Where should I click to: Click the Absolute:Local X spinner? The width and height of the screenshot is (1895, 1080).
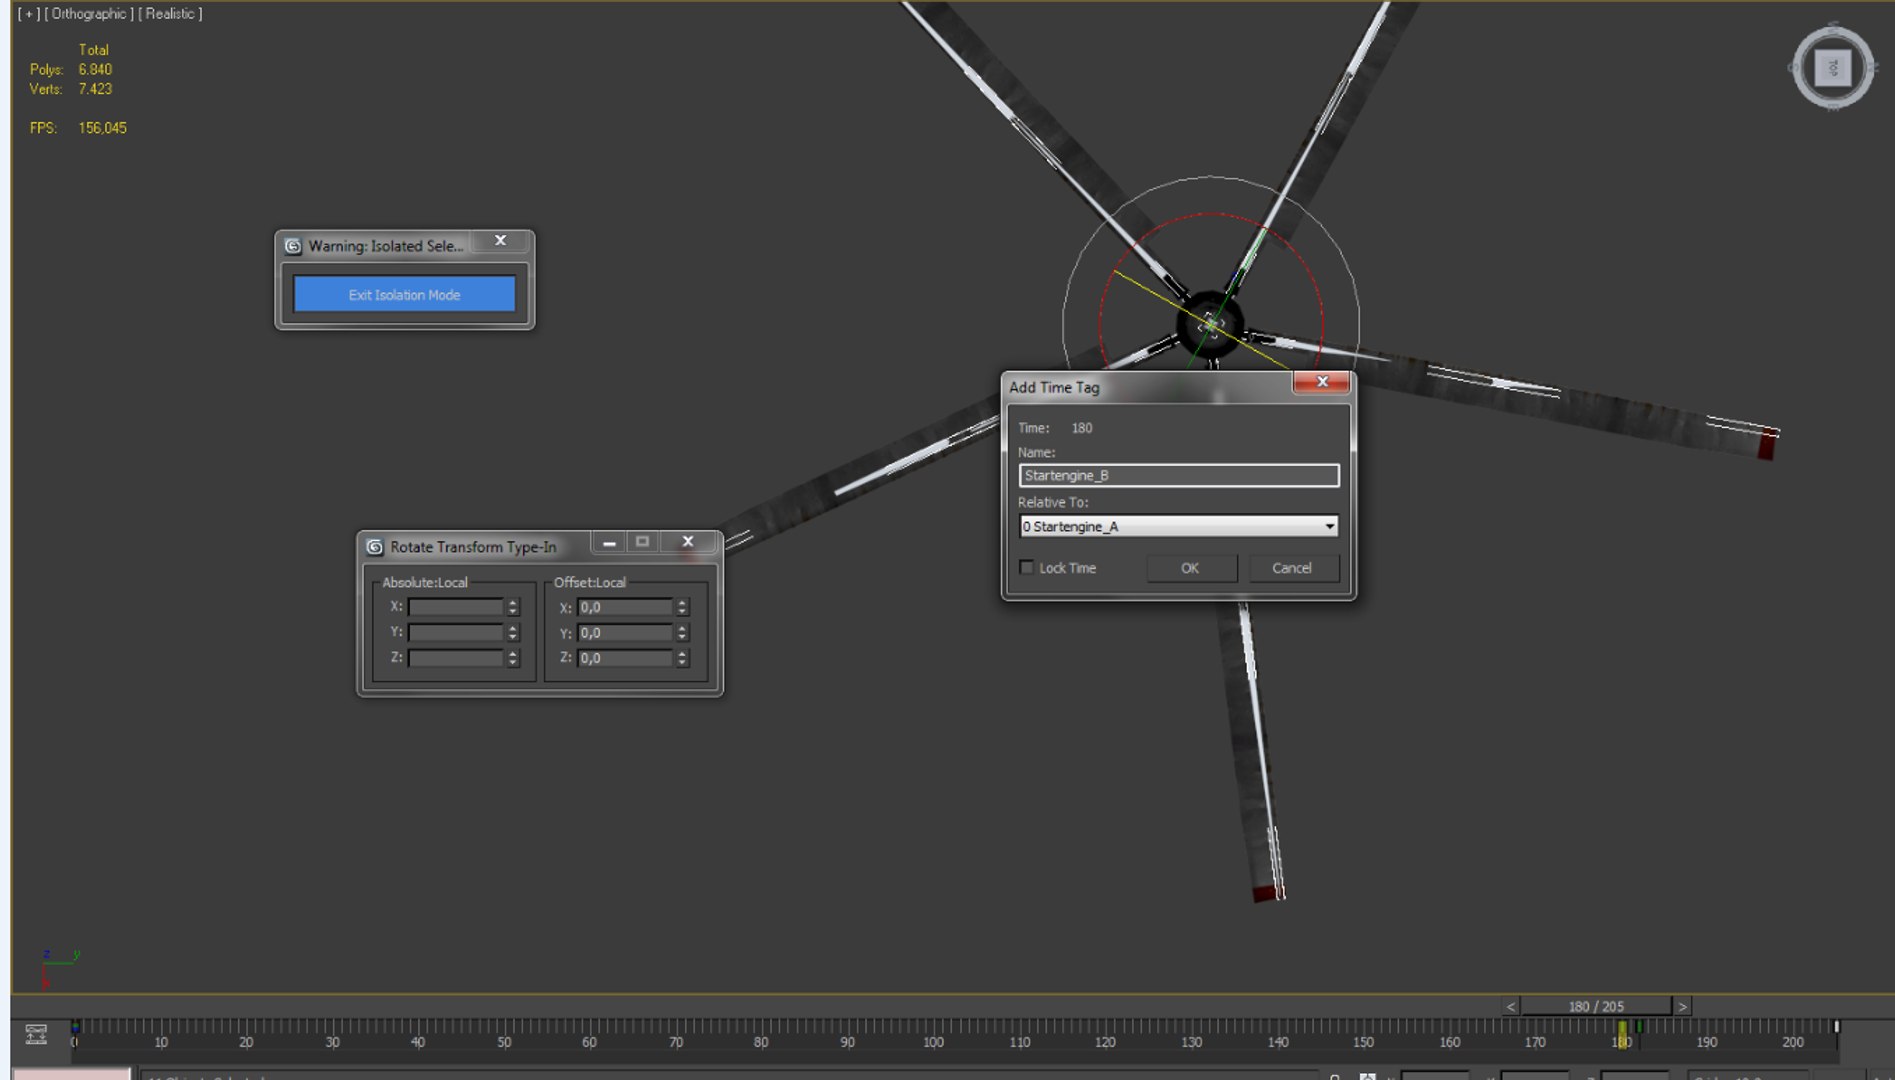(513, 607)
